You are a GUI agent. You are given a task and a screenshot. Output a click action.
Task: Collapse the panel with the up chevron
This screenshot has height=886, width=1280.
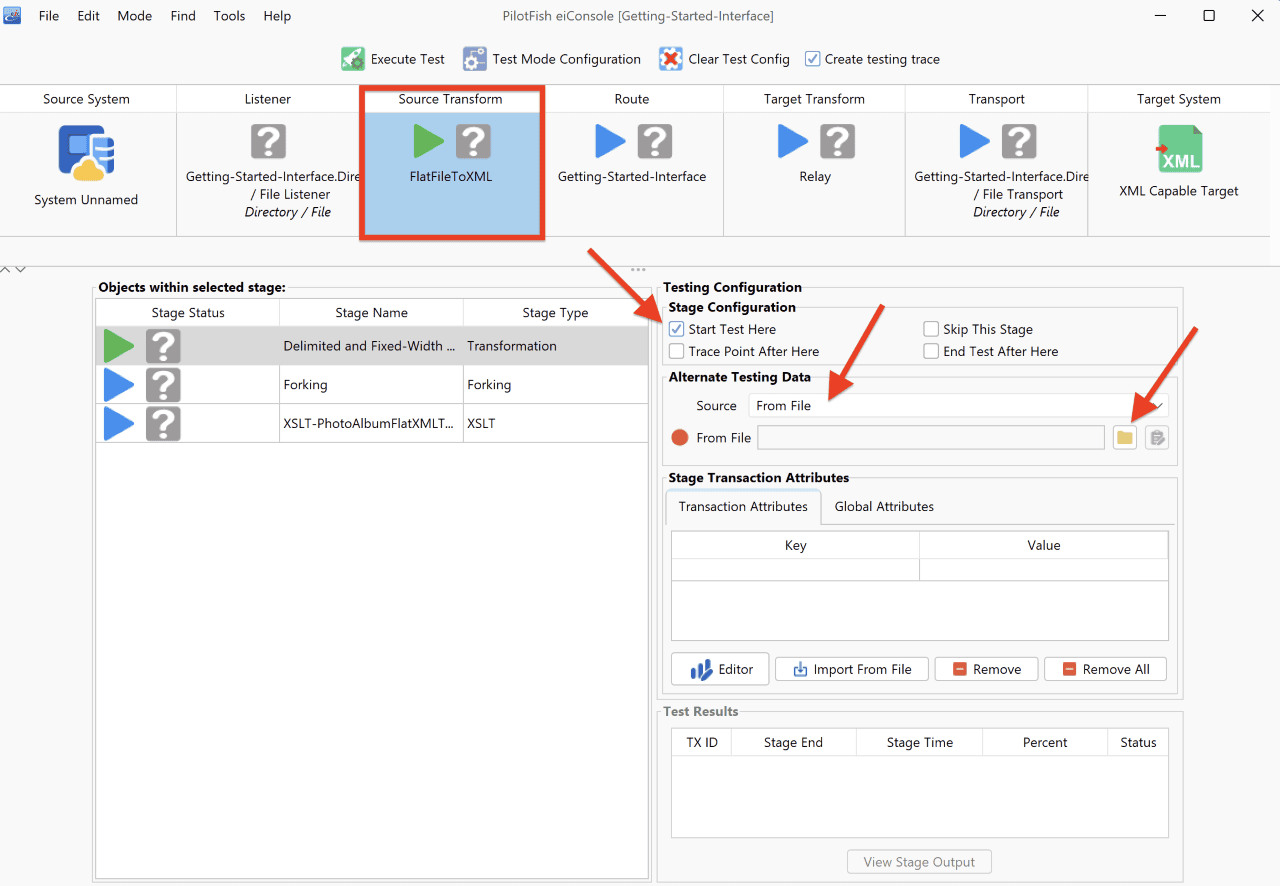(6, 268)
